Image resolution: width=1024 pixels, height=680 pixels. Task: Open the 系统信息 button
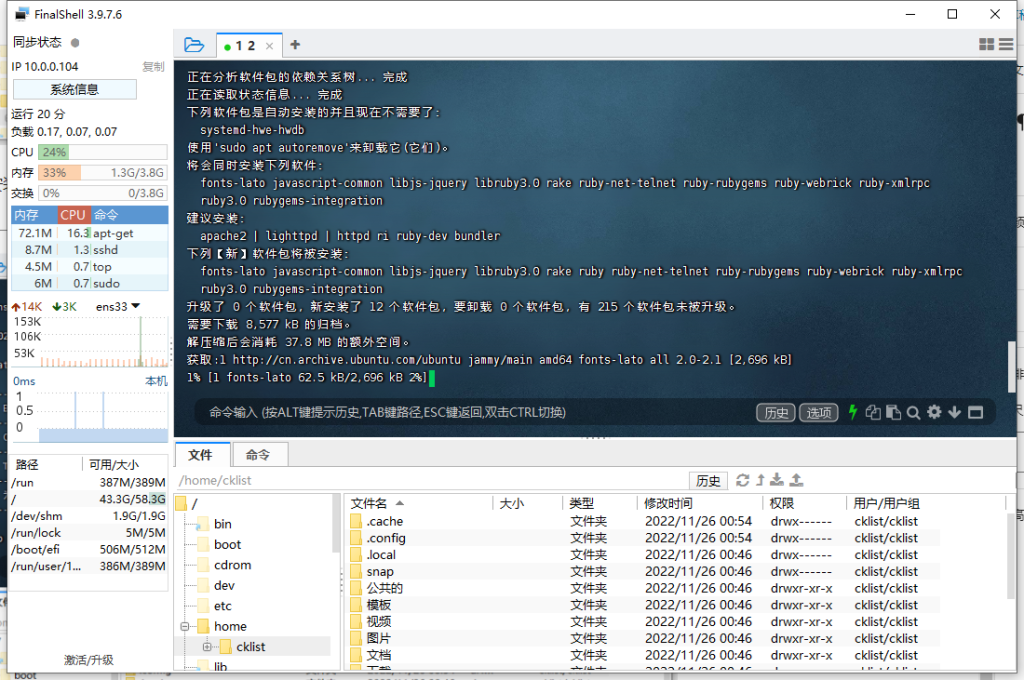74,89
